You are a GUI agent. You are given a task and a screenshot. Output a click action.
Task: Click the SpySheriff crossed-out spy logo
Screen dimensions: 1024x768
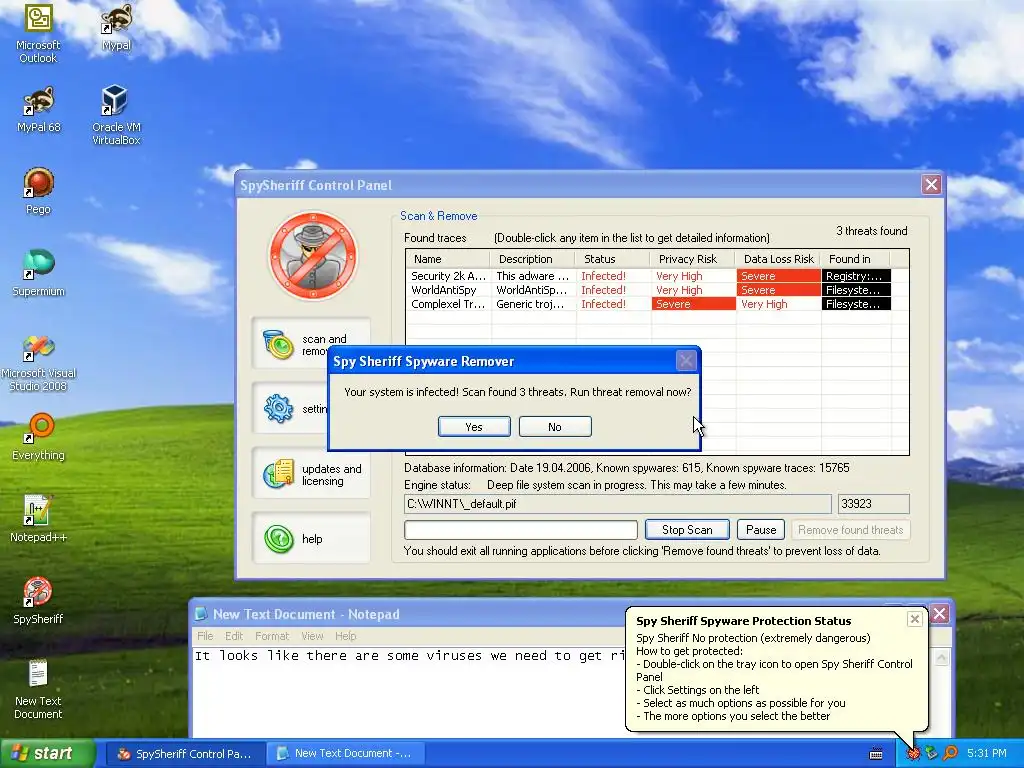pyautogui.click(x=313, y=255)
